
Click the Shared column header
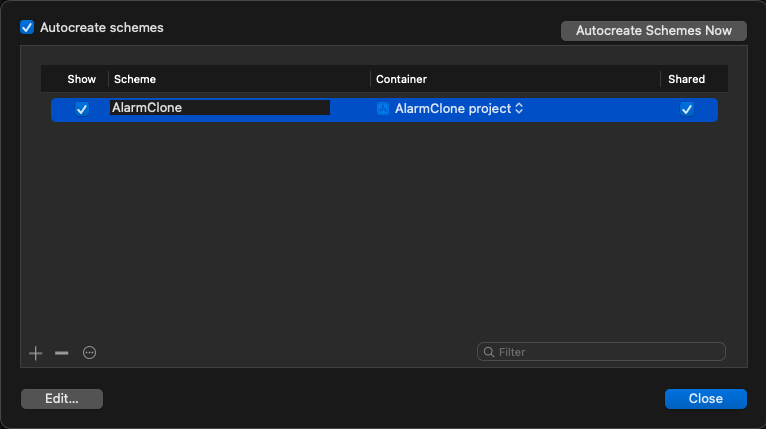coord(686,79)
